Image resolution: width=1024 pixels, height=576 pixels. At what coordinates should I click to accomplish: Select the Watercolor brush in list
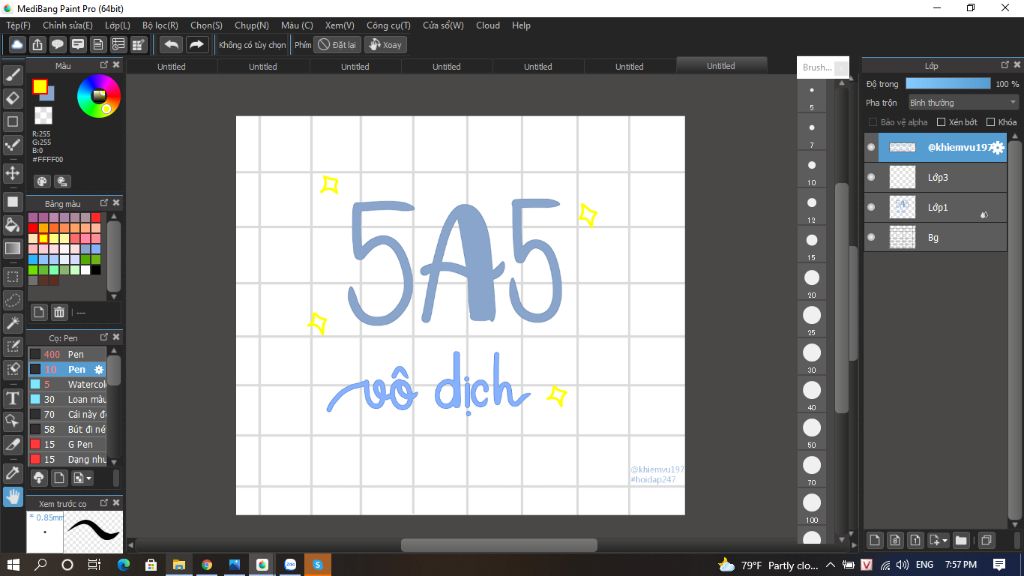click(x=67, y=385)
